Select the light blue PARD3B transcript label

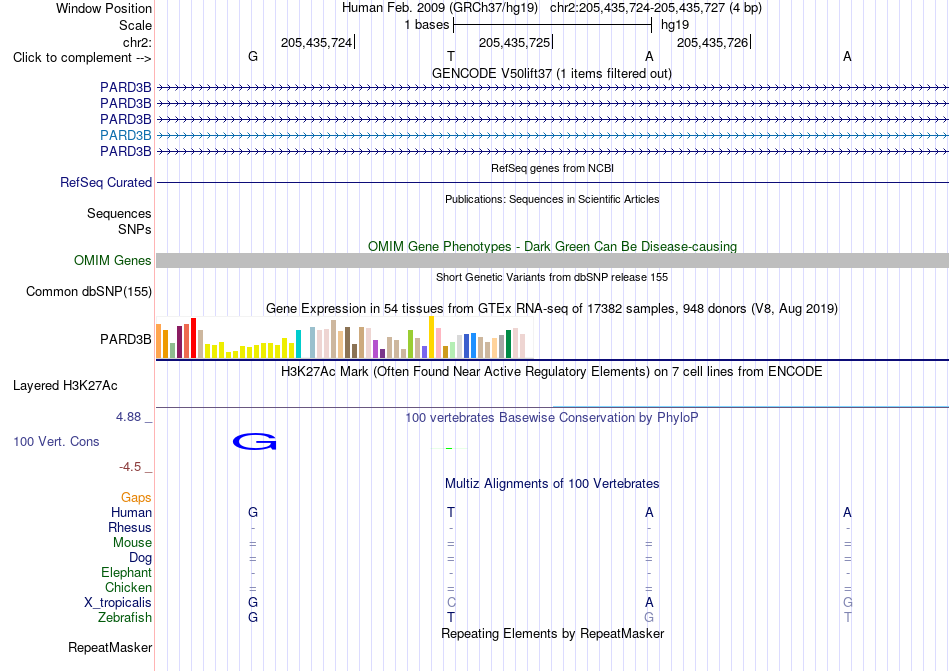[x=125, y=135]
